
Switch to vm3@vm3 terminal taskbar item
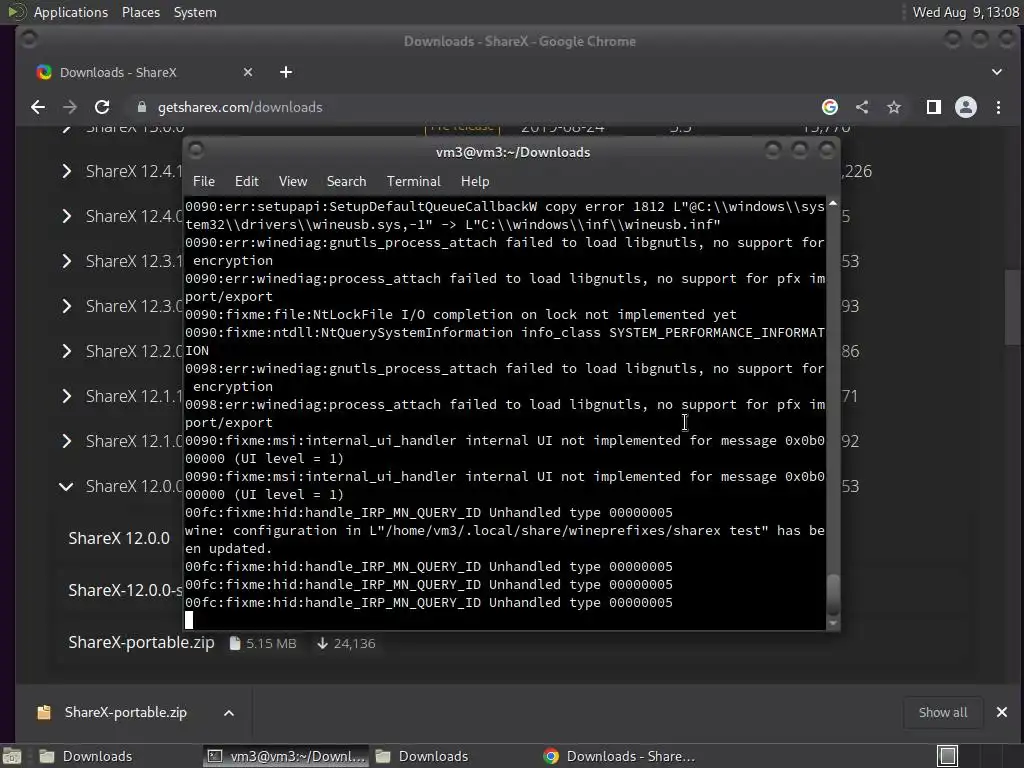point(286,756)
